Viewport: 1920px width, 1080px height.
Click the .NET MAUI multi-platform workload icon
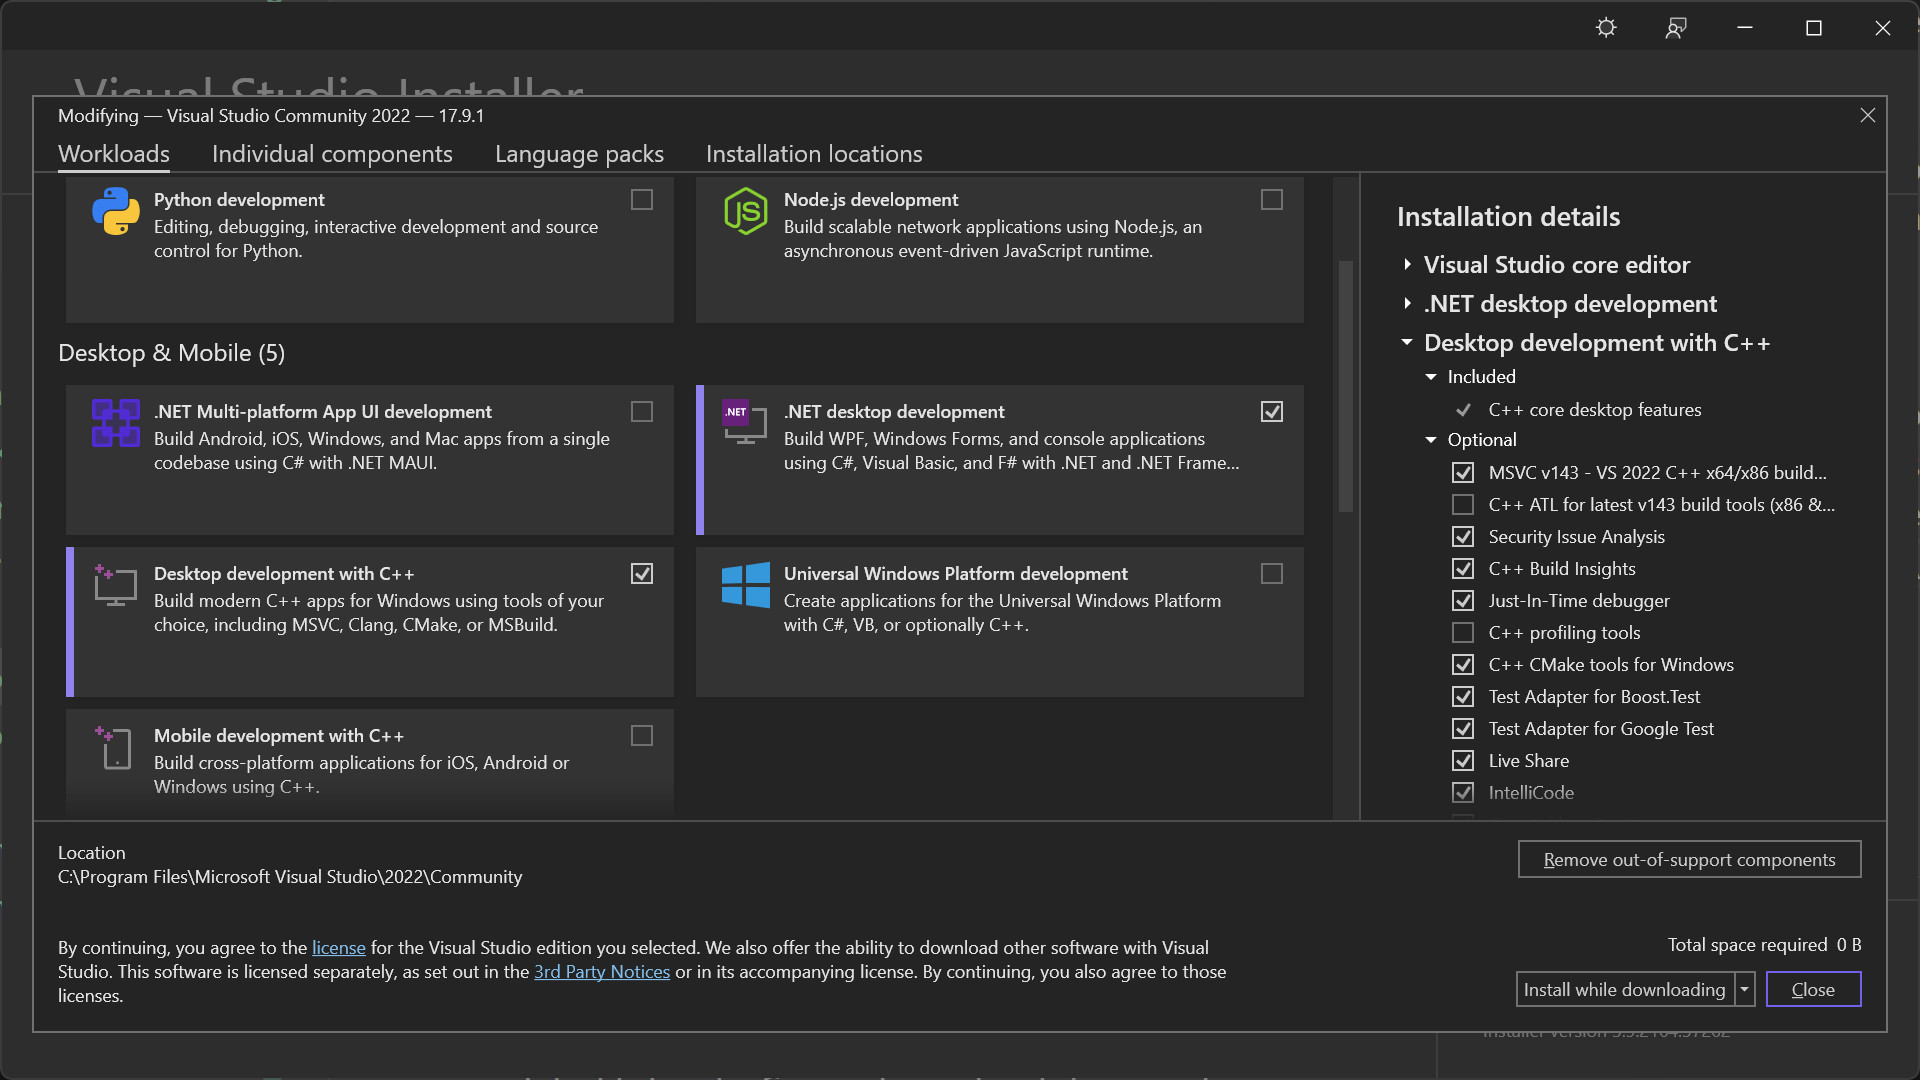(116, 423)
